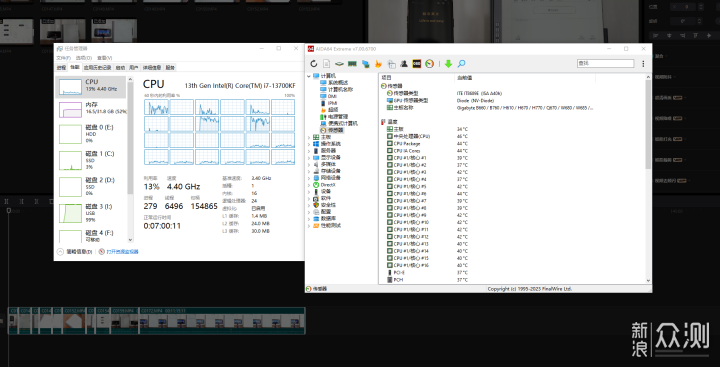Switch to Task Manager 应用历史记录 tab
Image resolution: width=720 pixels, height=367 pixels.
pyautogui.click(x=97, y=68)
